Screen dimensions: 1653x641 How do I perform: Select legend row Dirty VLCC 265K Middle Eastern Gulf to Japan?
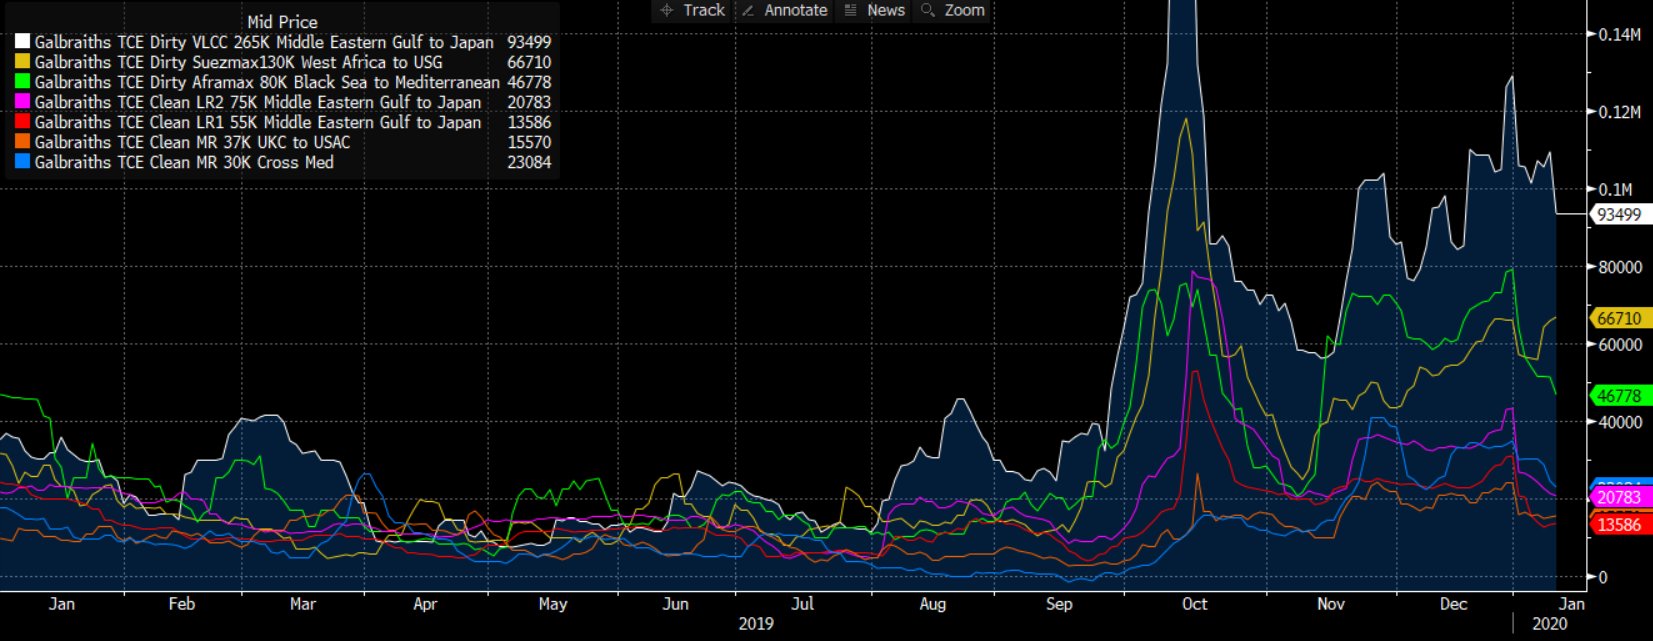(283, 42)
